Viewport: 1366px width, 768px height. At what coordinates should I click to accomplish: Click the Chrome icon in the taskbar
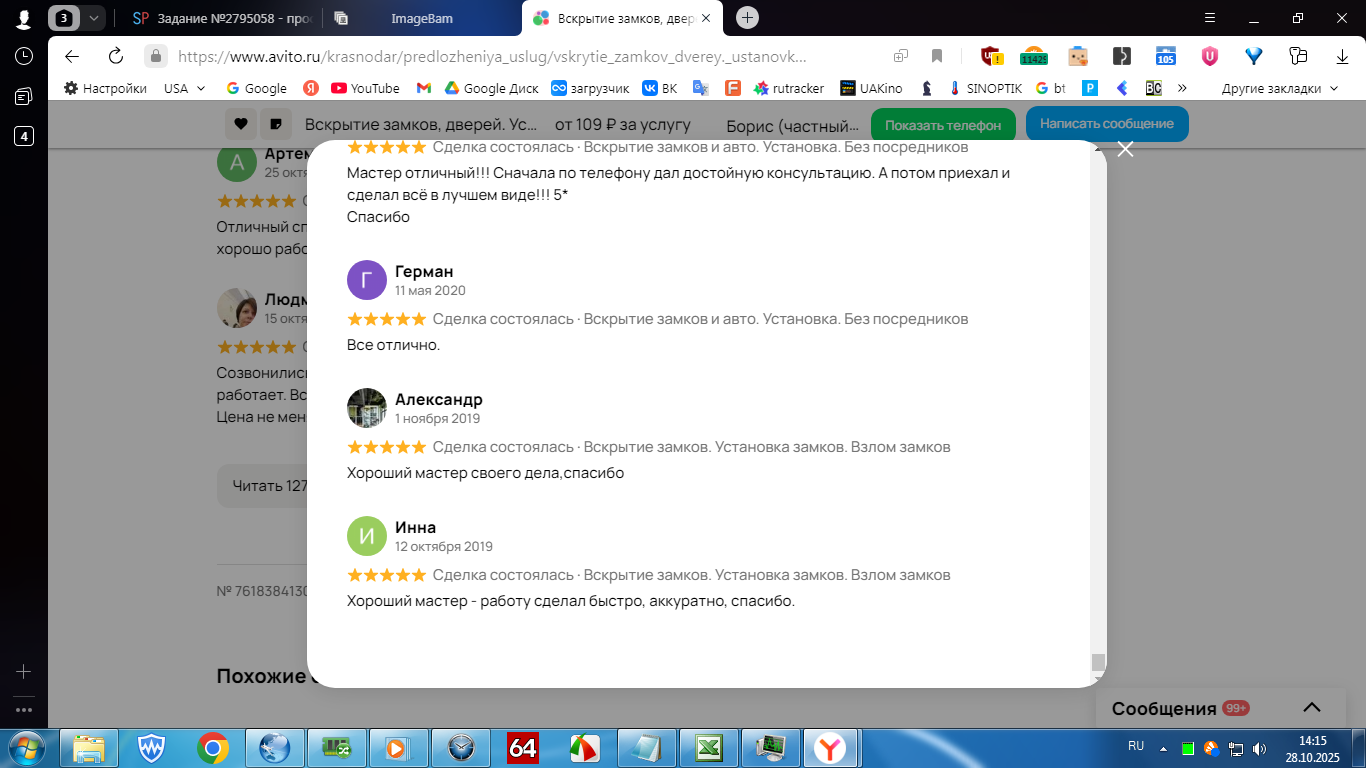[x=213, y=747]
